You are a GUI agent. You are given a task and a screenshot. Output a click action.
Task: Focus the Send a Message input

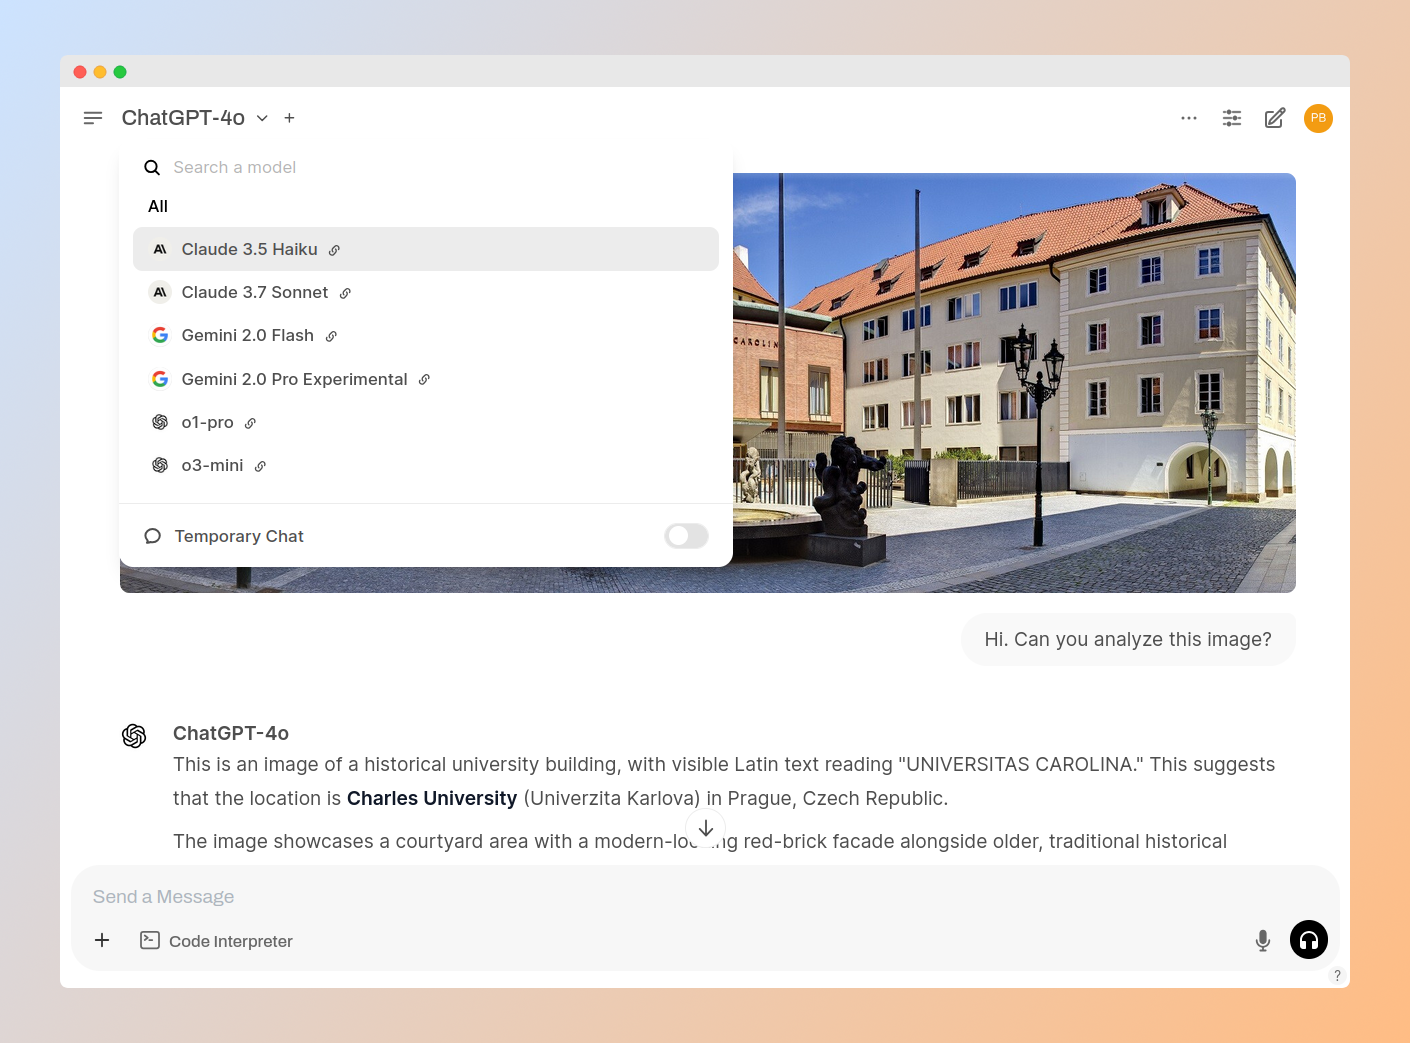click(x=705, y=897)
